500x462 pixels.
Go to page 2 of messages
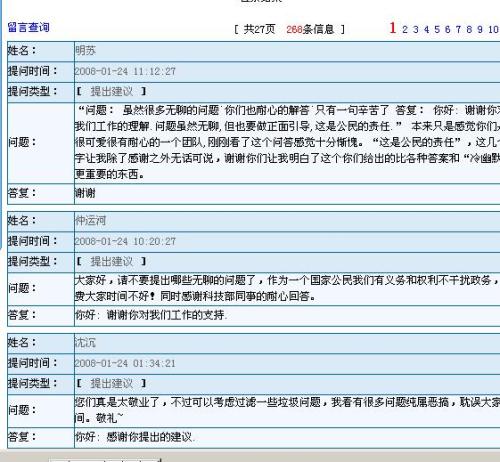[x=405, y=29]
